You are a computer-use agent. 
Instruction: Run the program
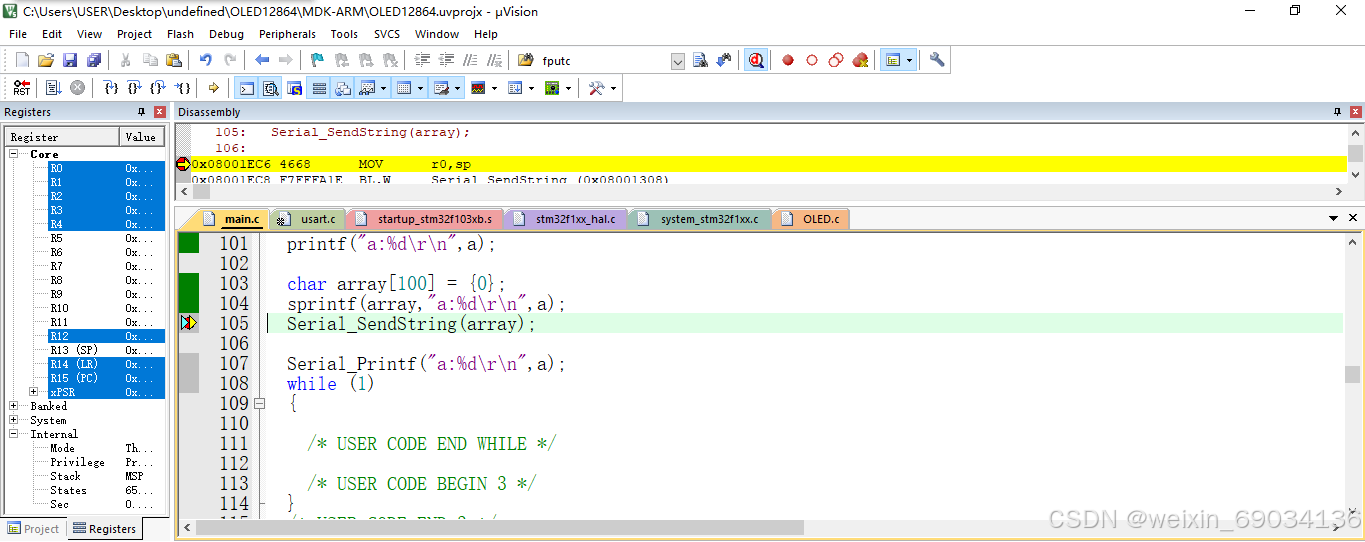click(x=53, y=88)
